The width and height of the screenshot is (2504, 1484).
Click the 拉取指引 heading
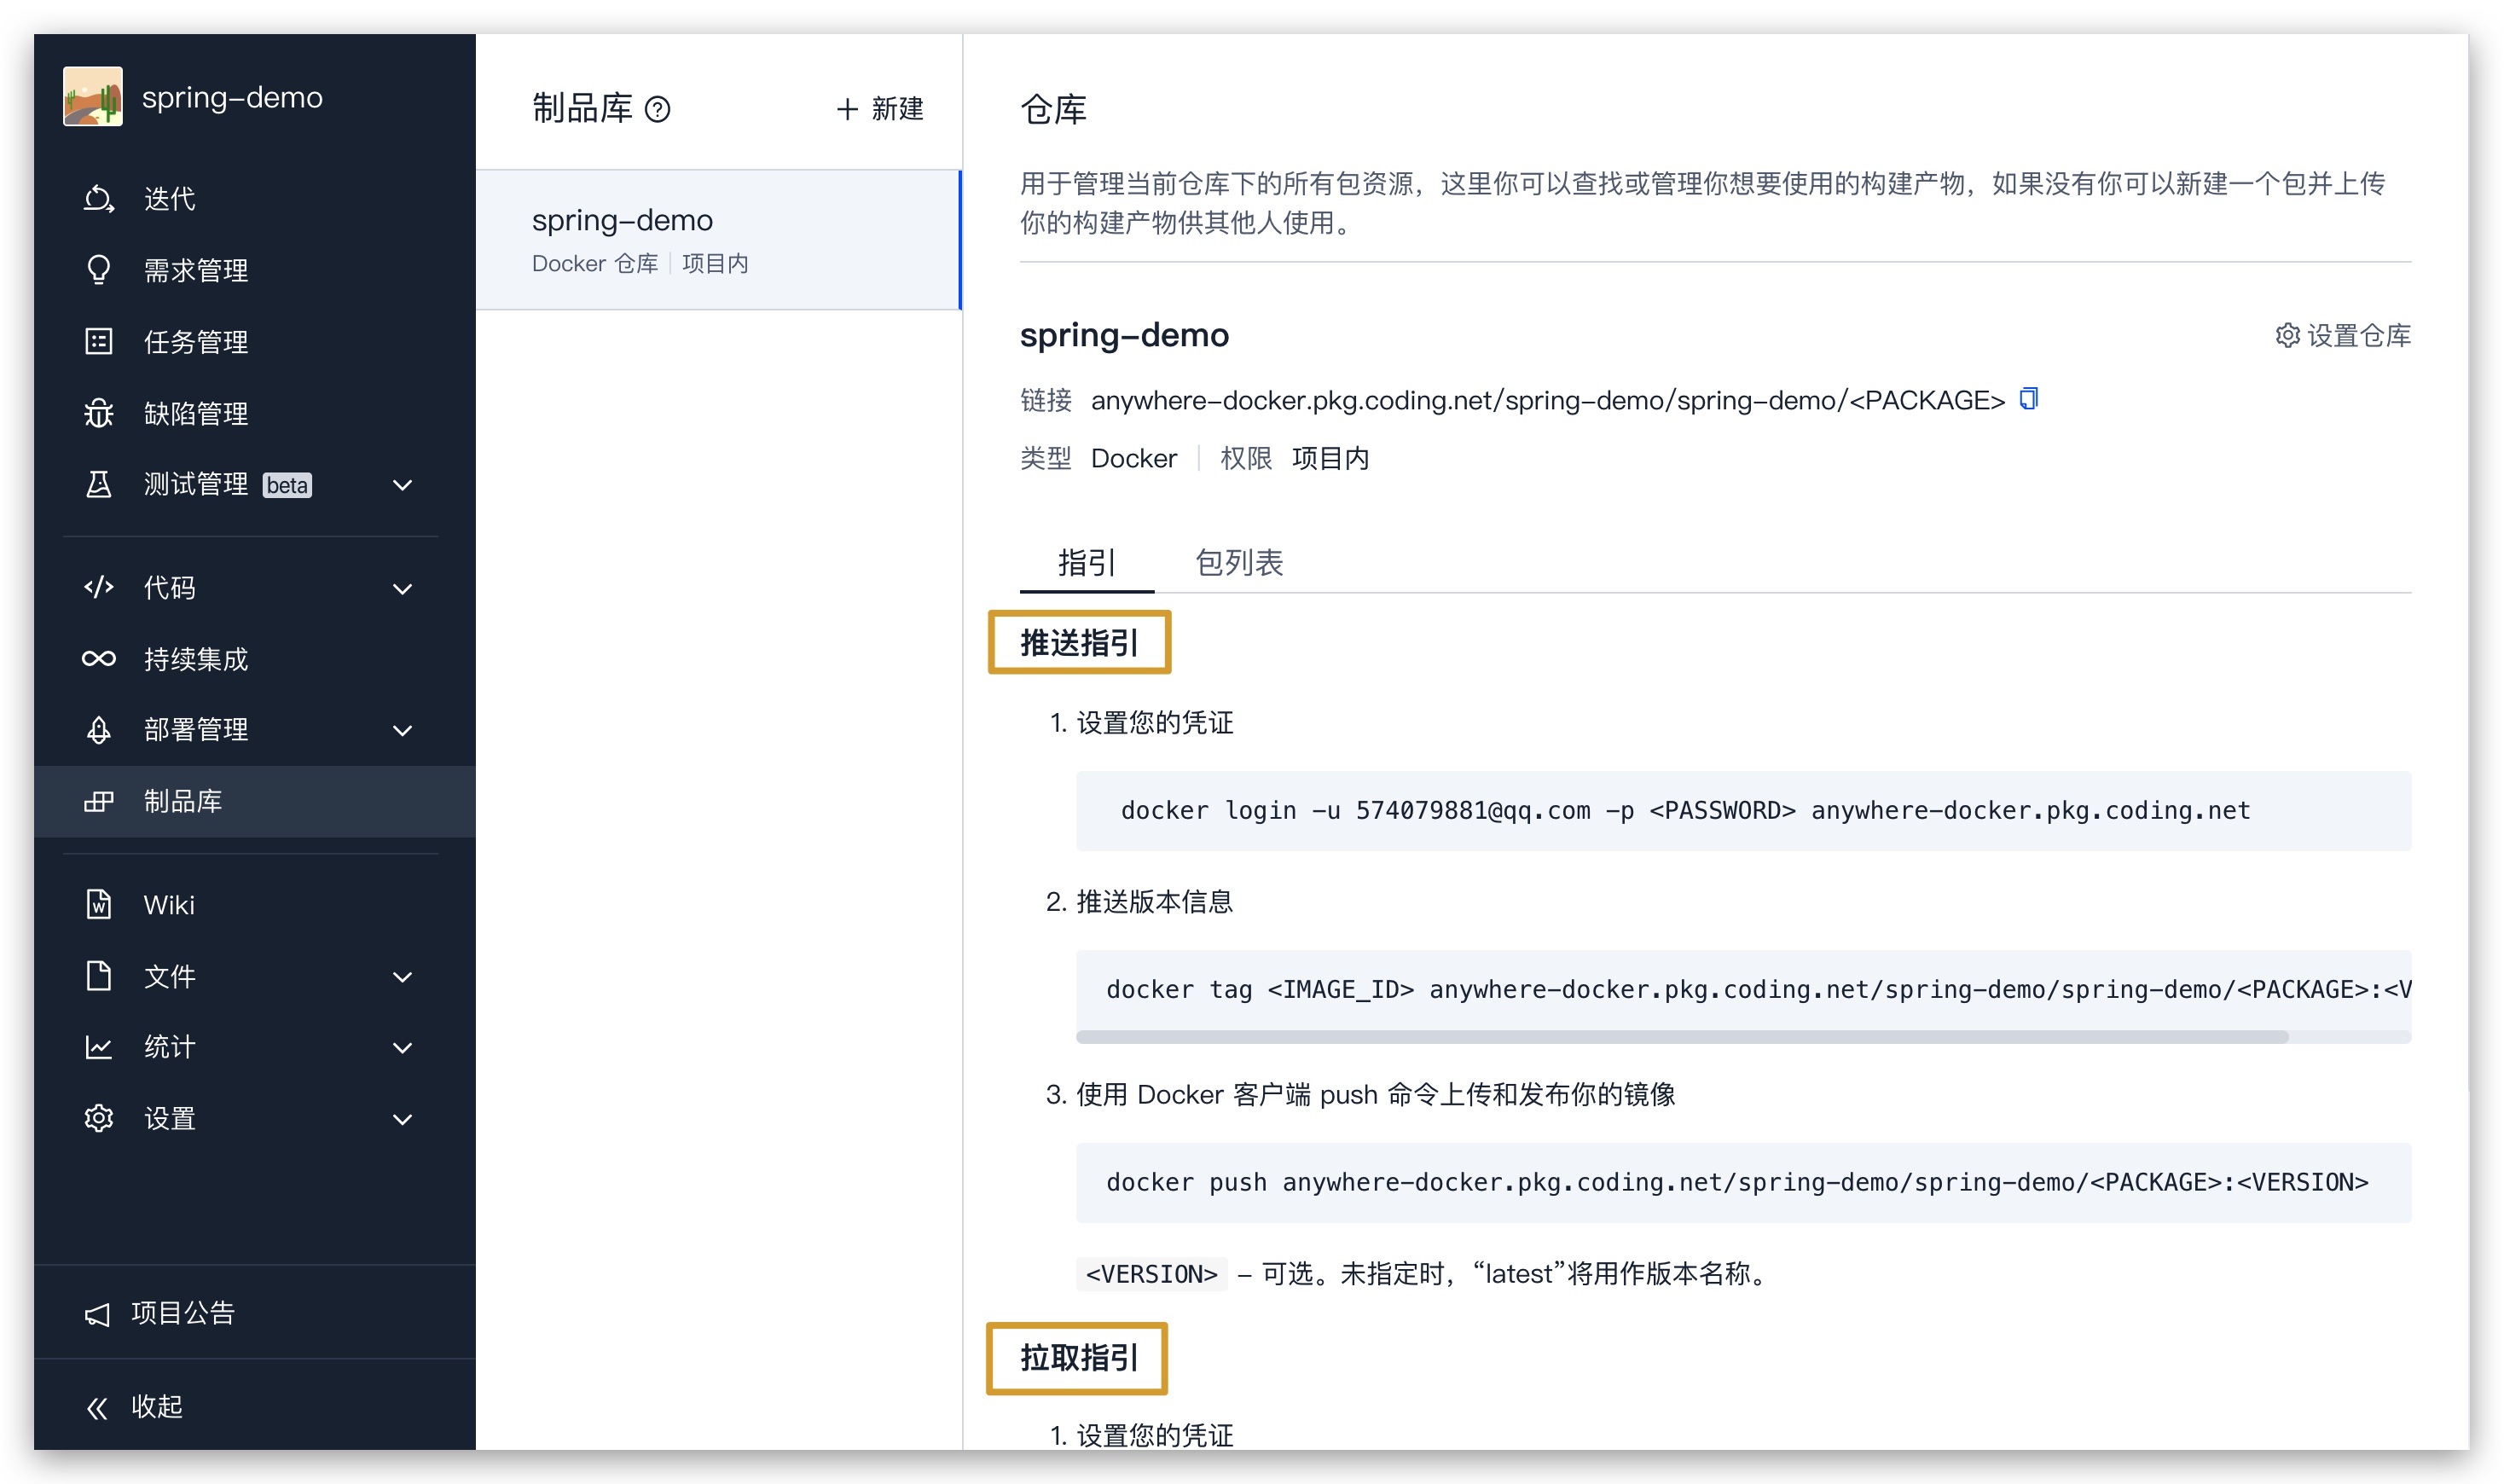coord(1079,1358)
